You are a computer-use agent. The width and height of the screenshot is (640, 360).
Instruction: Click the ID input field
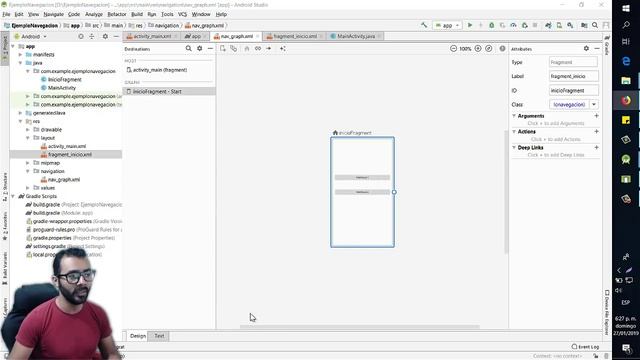coord(573,91)
